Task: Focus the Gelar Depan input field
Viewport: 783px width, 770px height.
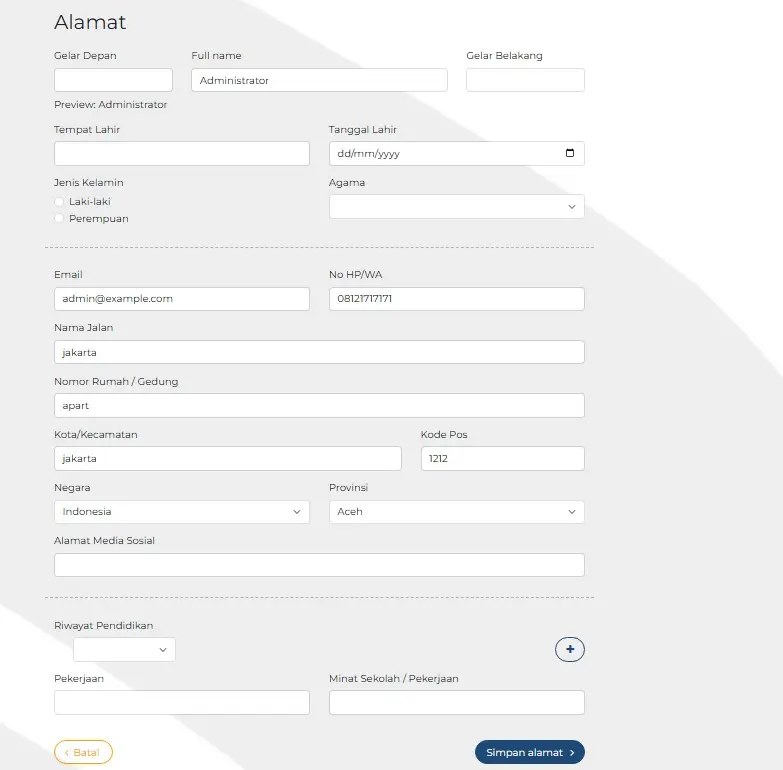Action: tap(113, 80)
